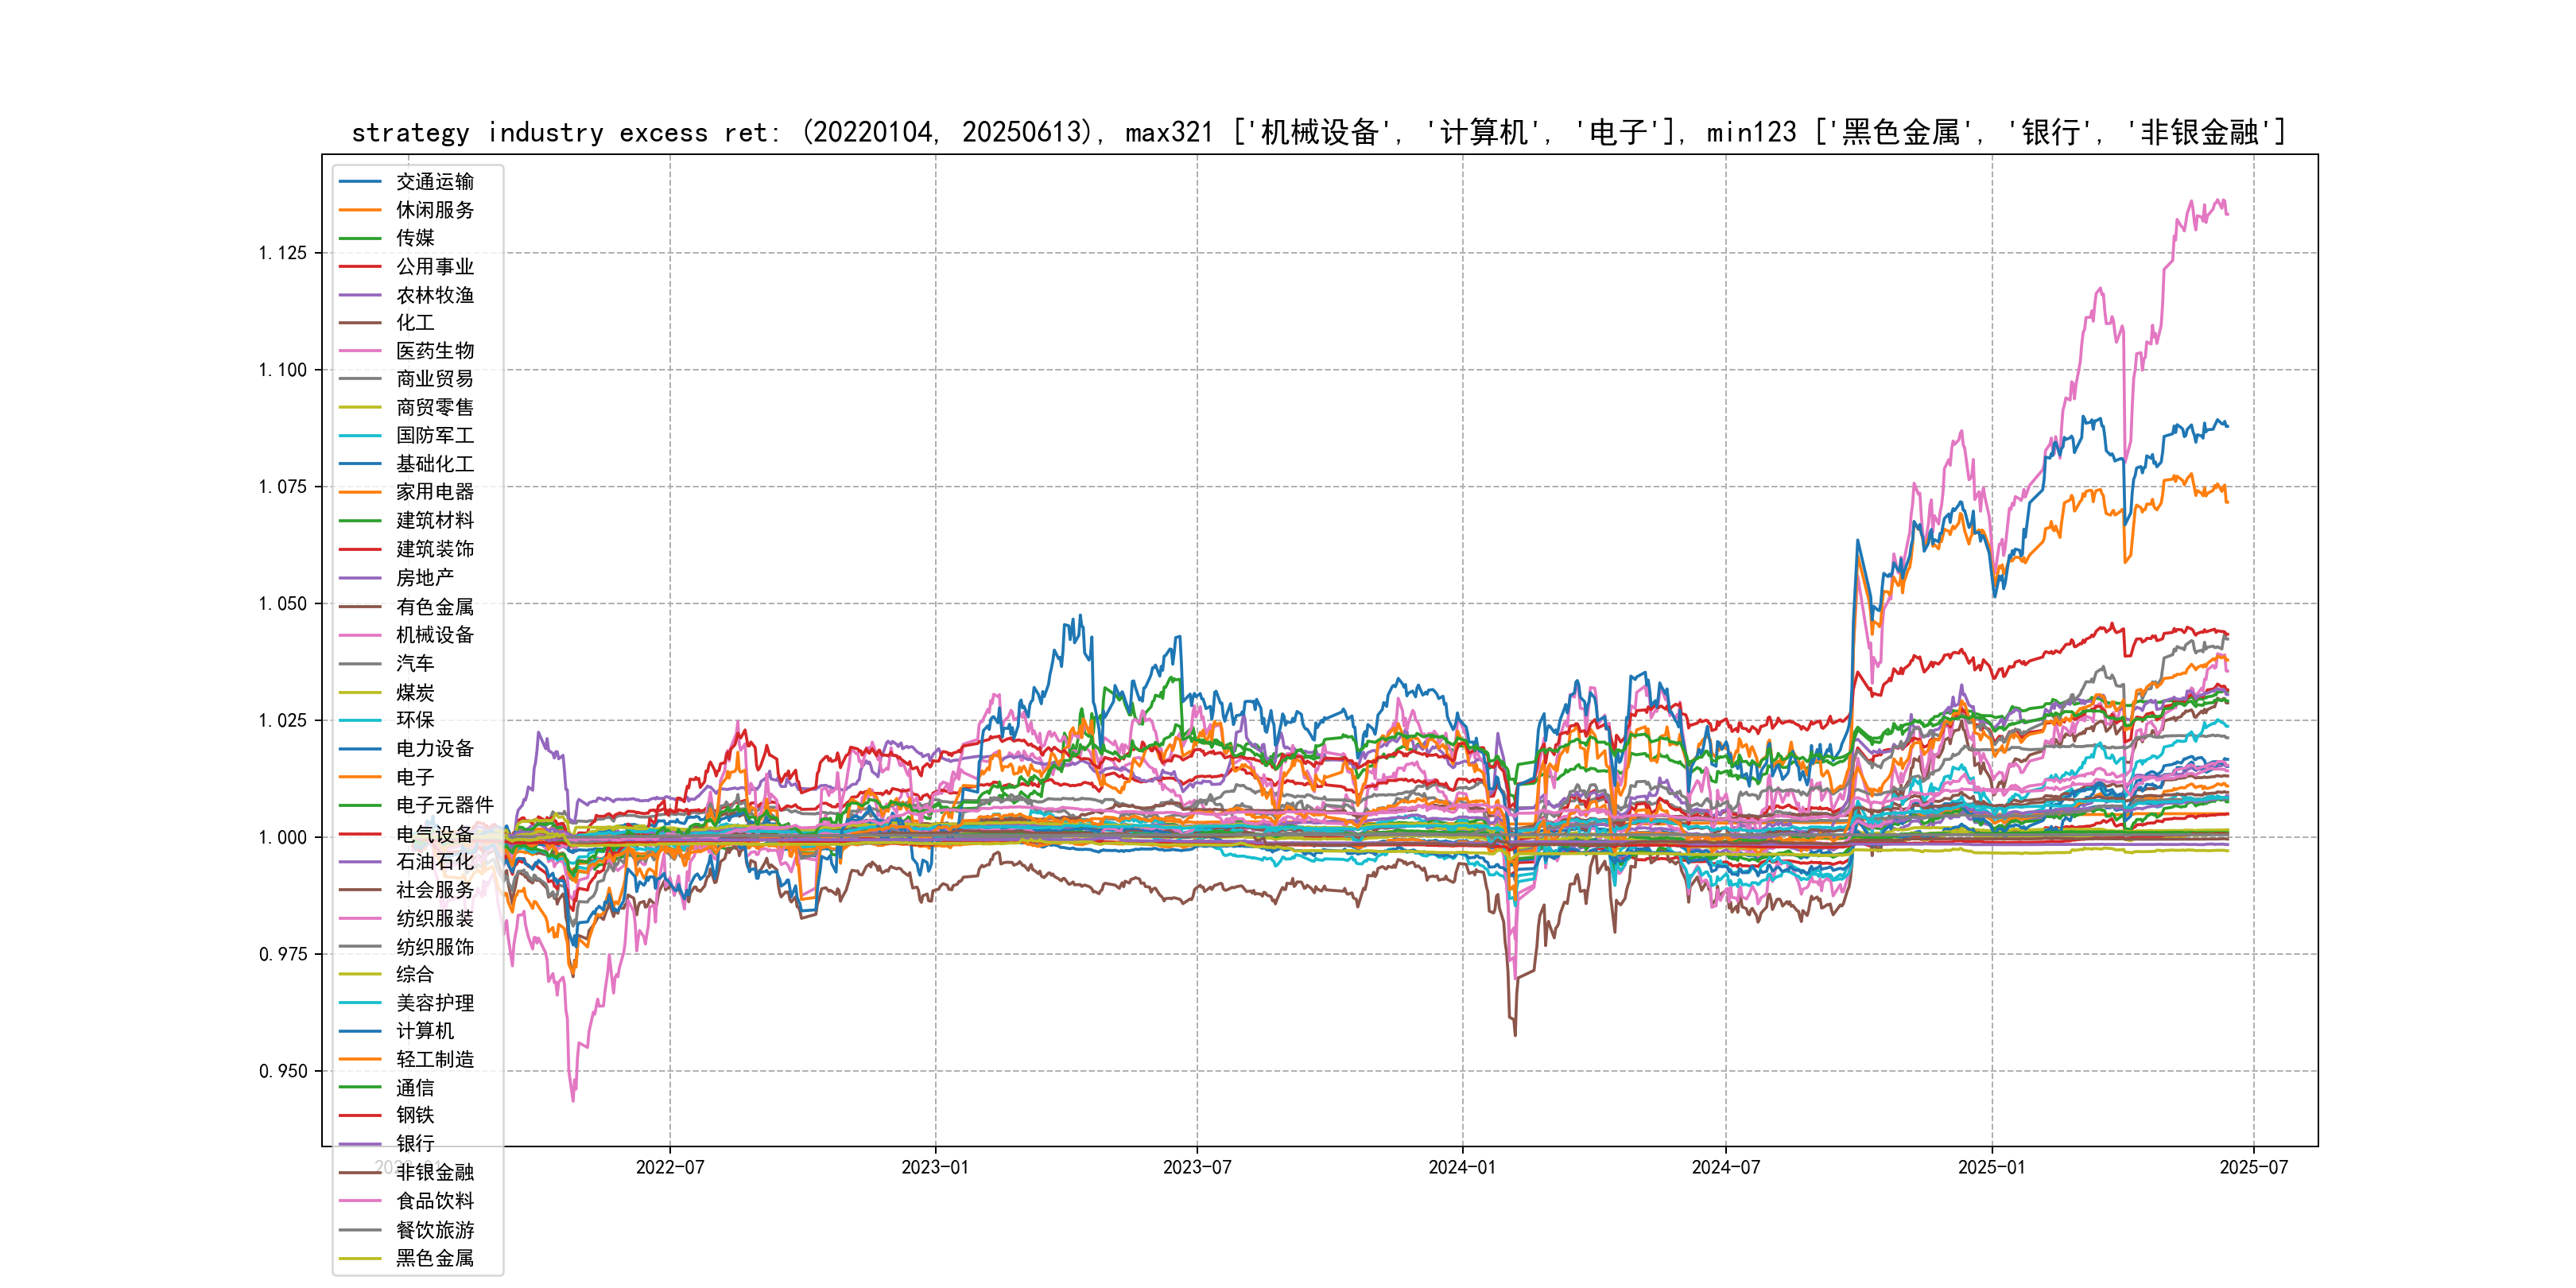Click the 机械设备 legend line swatch
This screenshot has height=1288, width=2576.
tap(360, 635)
